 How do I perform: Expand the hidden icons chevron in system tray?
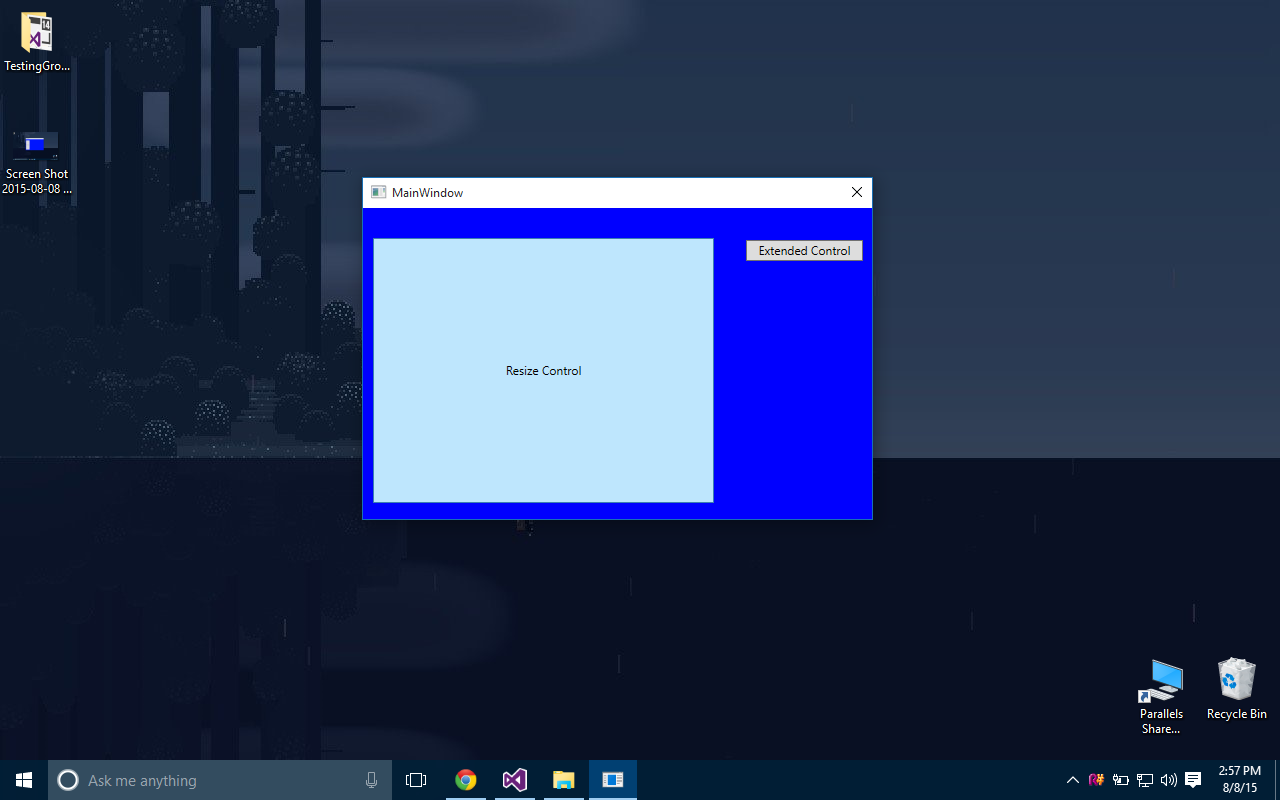click(1072, 780)
